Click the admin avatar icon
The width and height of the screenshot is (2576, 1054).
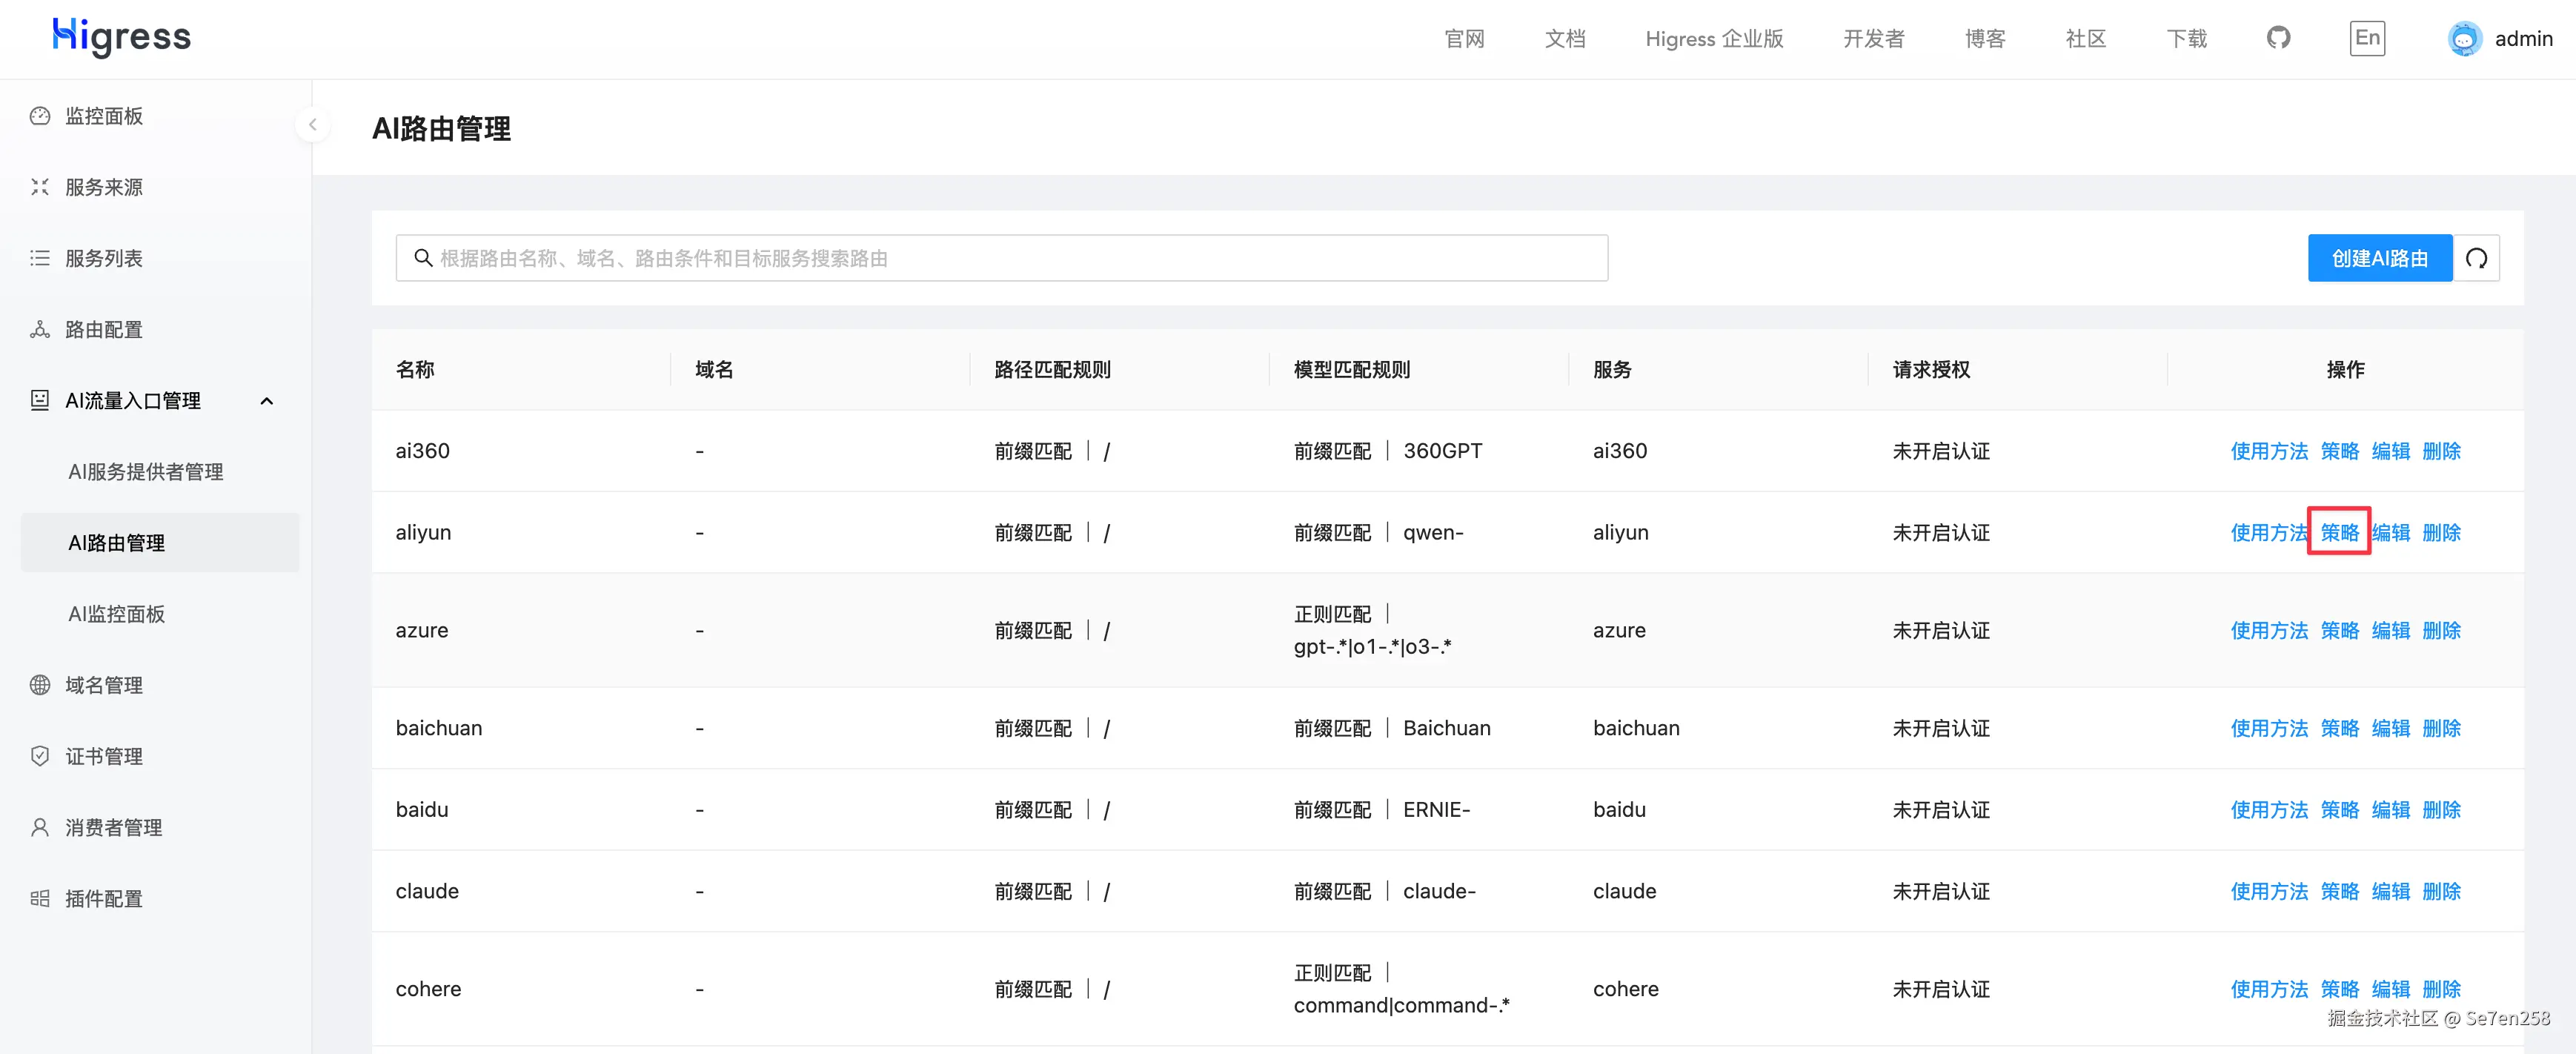[x=2464, y=39]
